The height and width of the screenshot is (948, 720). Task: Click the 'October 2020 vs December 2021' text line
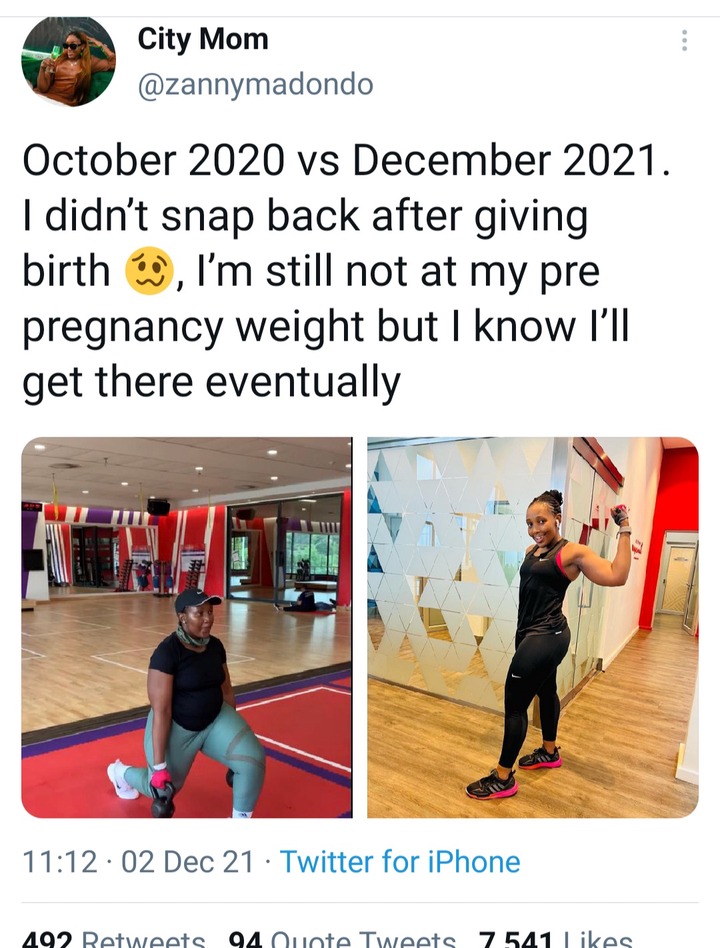pos(346,161)
